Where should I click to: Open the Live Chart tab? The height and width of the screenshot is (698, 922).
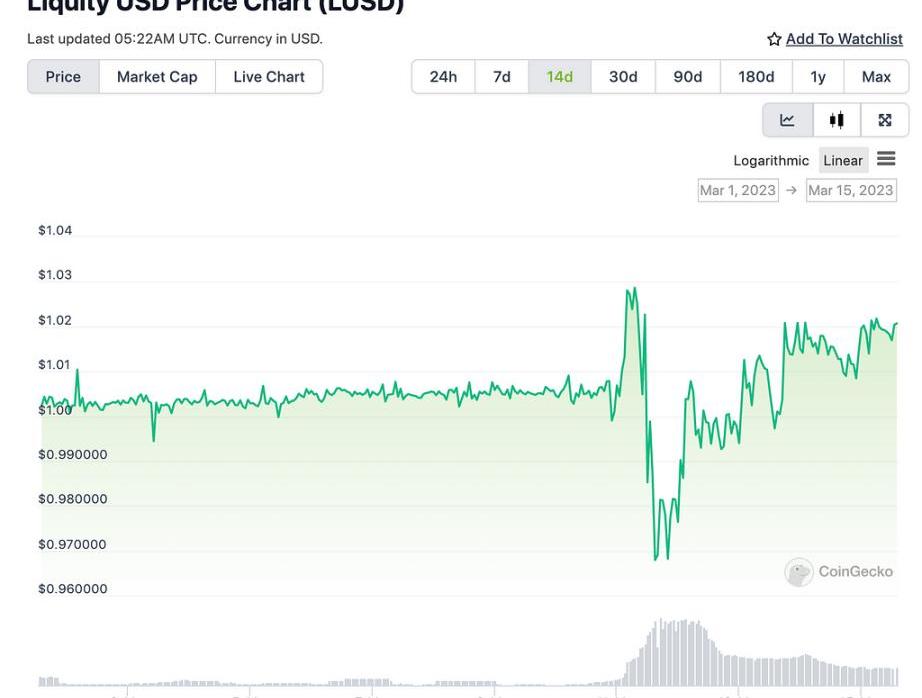(269, 77)
